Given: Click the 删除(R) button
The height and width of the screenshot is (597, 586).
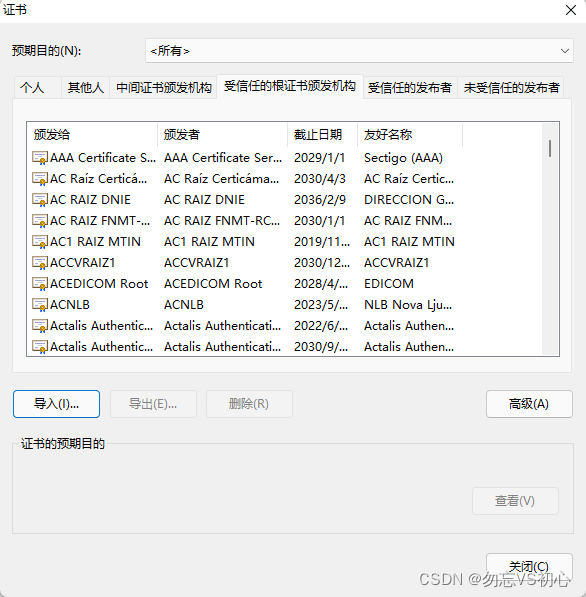Looking at the screenshot, I should [249, 404].
